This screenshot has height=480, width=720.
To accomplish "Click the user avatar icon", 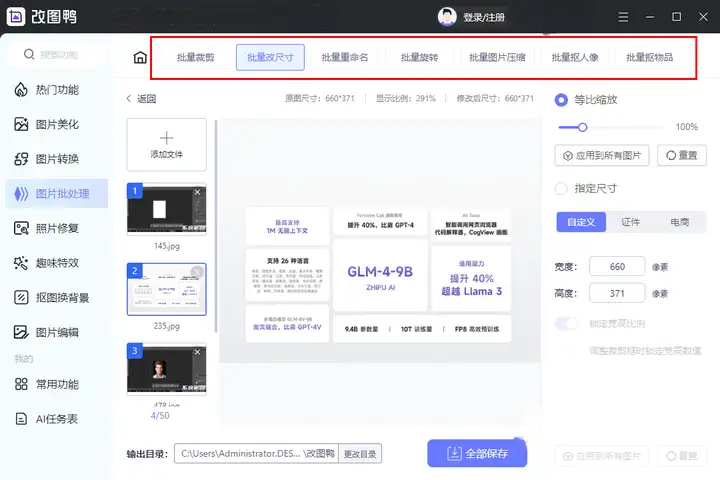I will tap(447, 17).
